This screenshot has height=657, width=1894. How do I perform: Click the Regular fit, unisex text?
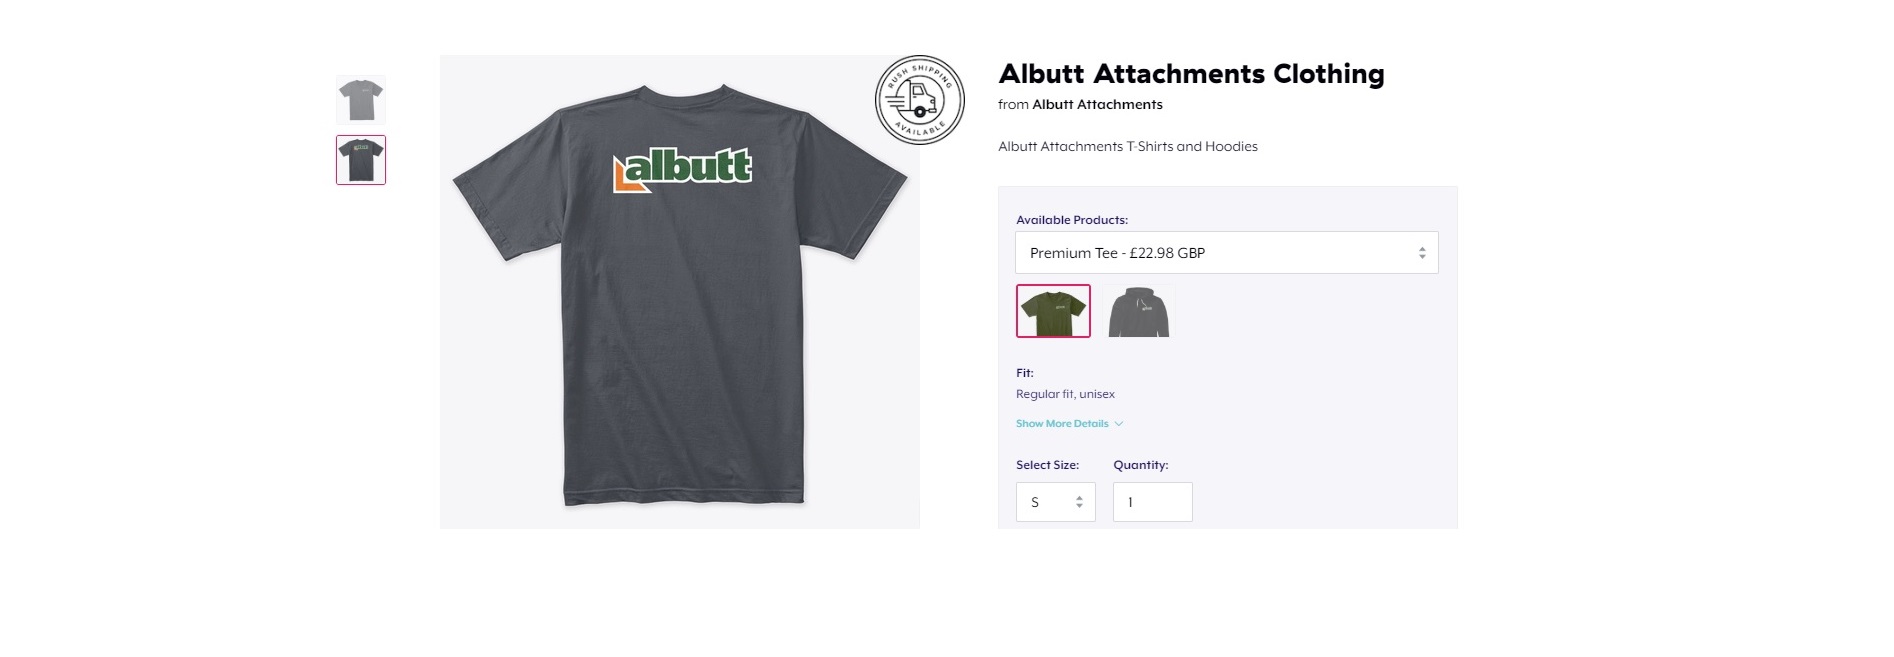1065,394
